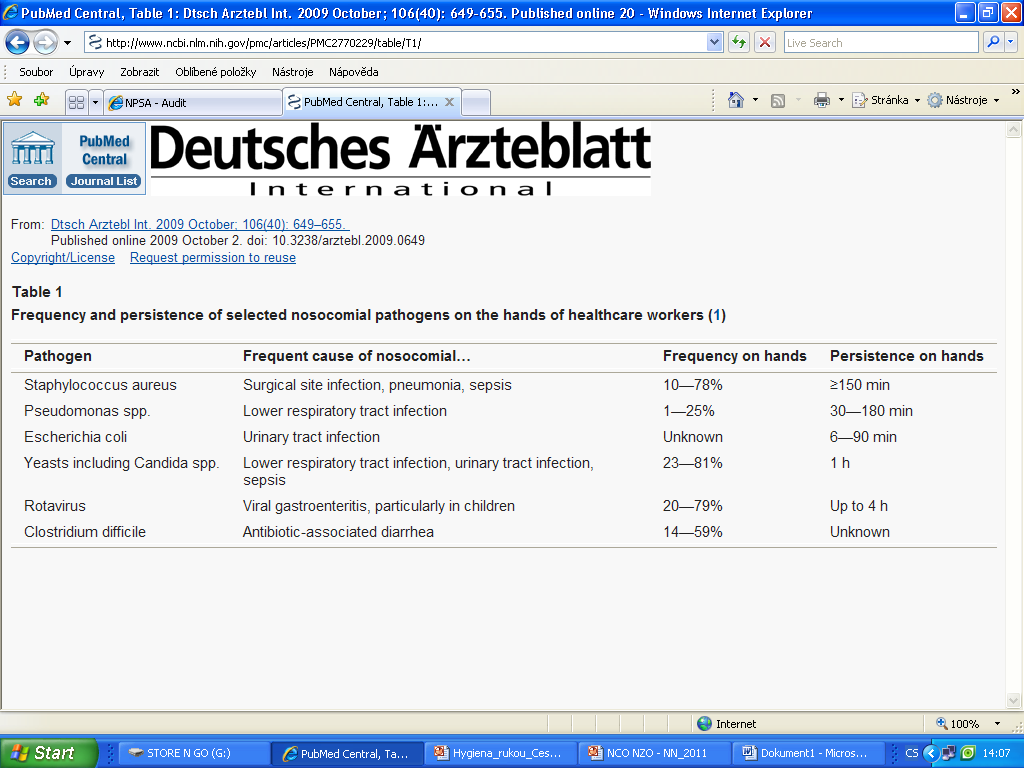Click the CS language indicator

(x=912, y=754)
